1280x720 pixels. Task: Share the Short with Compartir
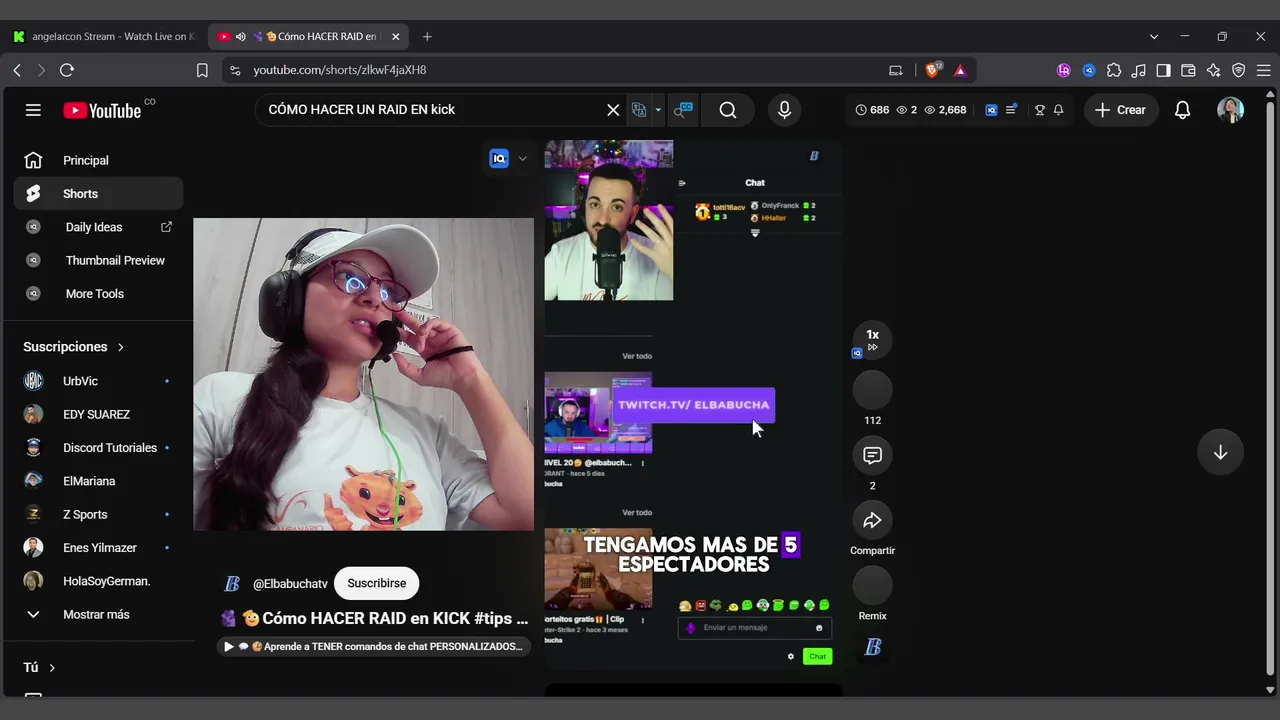pyautogui.click(x=872, y=520)
